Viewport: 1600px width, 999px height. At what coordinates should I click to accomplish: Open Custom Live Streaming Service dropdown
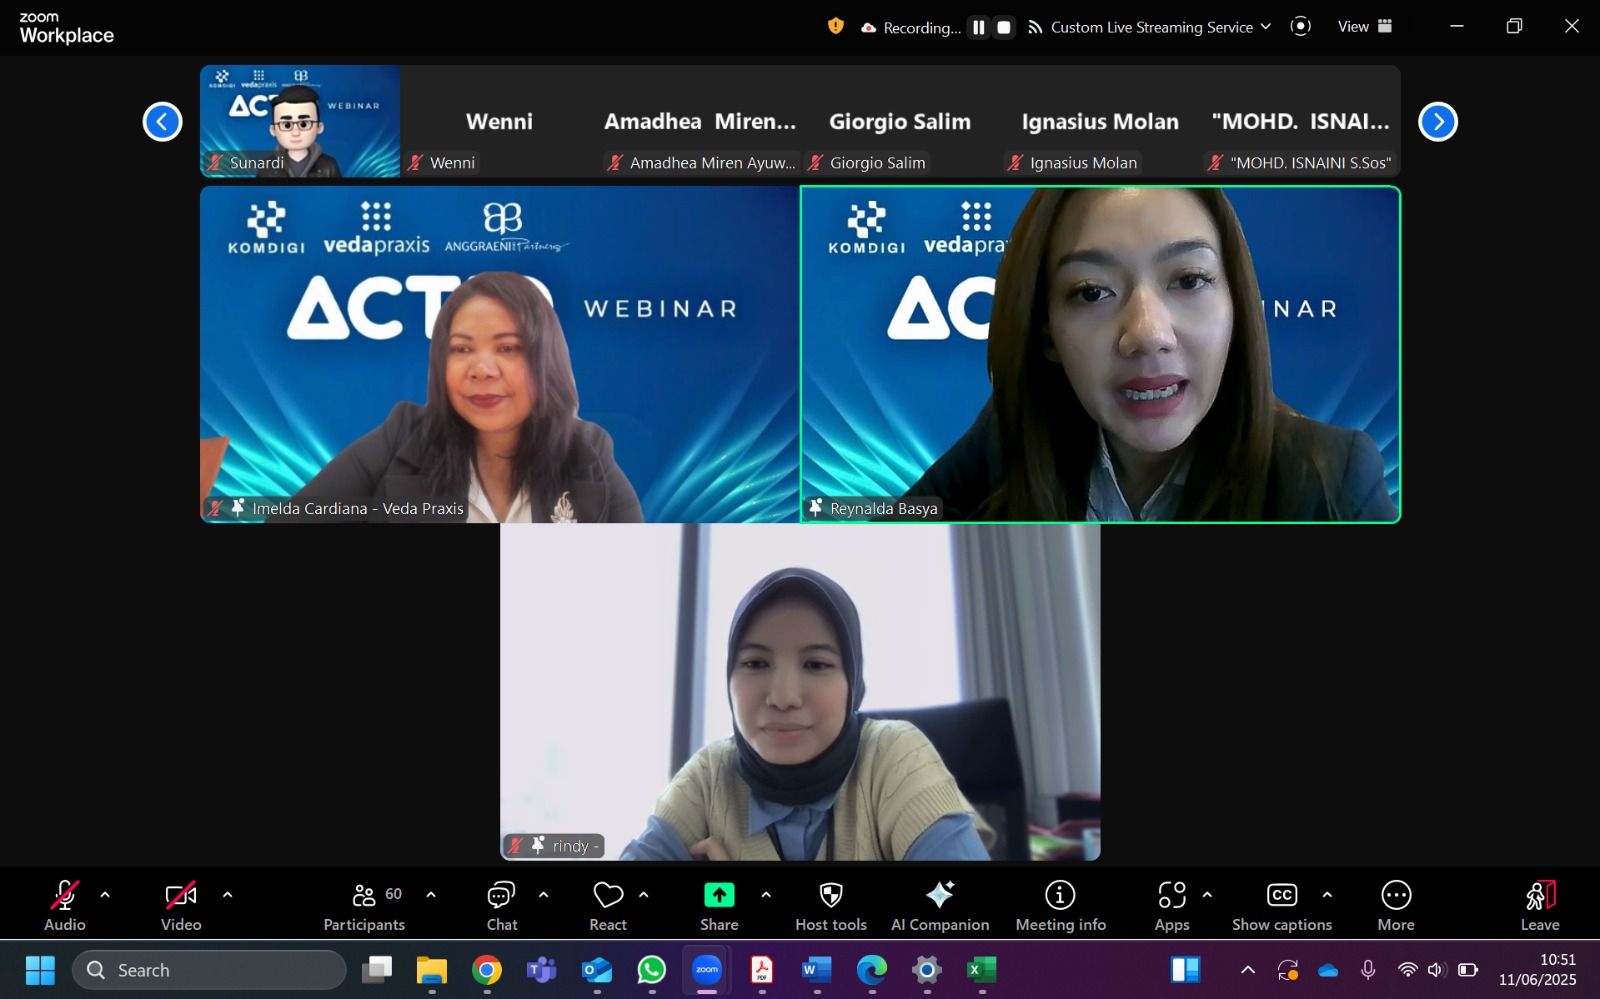(x=1150, y=27)
